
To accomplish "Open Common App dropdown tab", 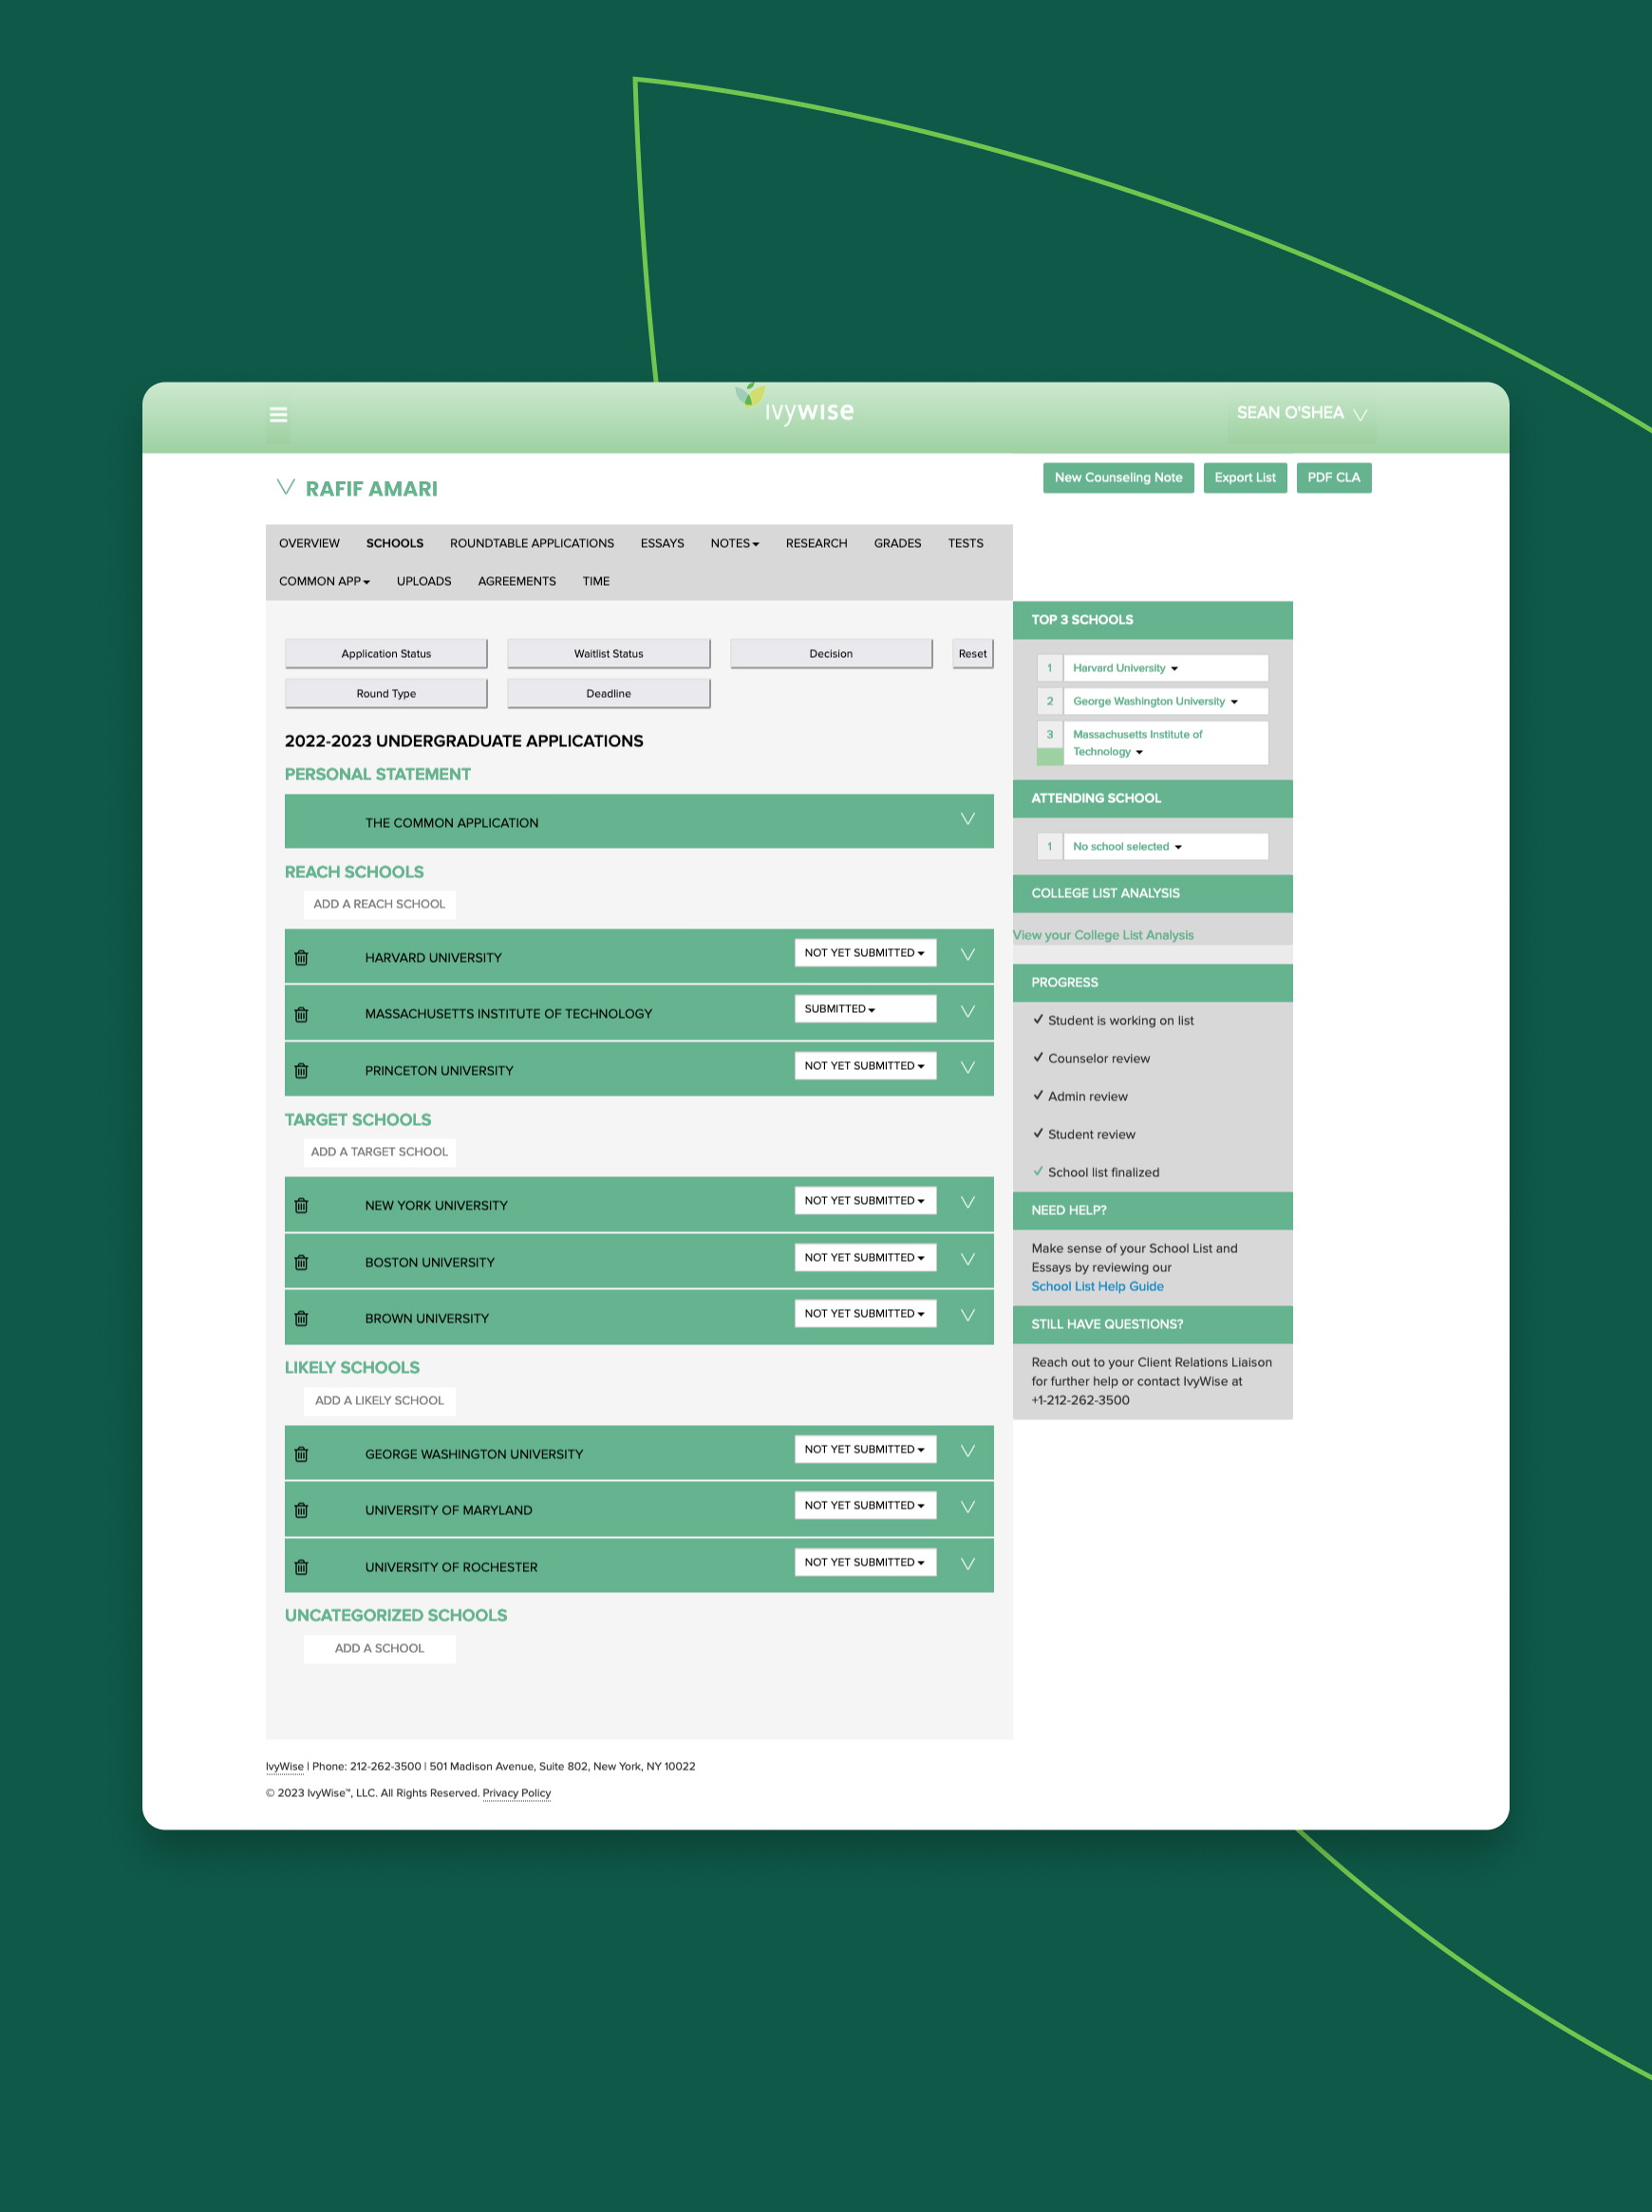I will pos(324,581).
